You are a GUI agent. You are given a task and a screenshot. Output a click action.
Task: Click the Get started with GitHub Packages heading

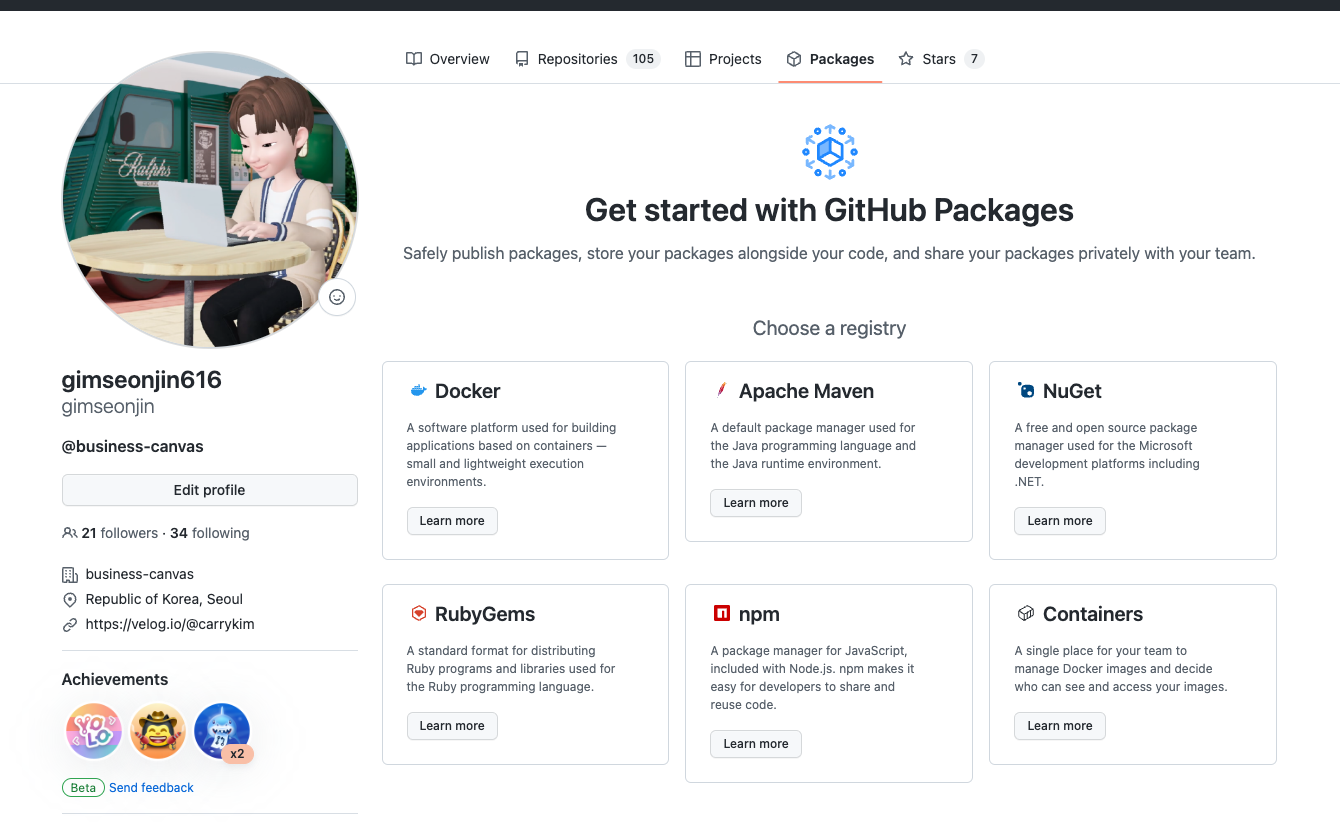pos(829,210)
